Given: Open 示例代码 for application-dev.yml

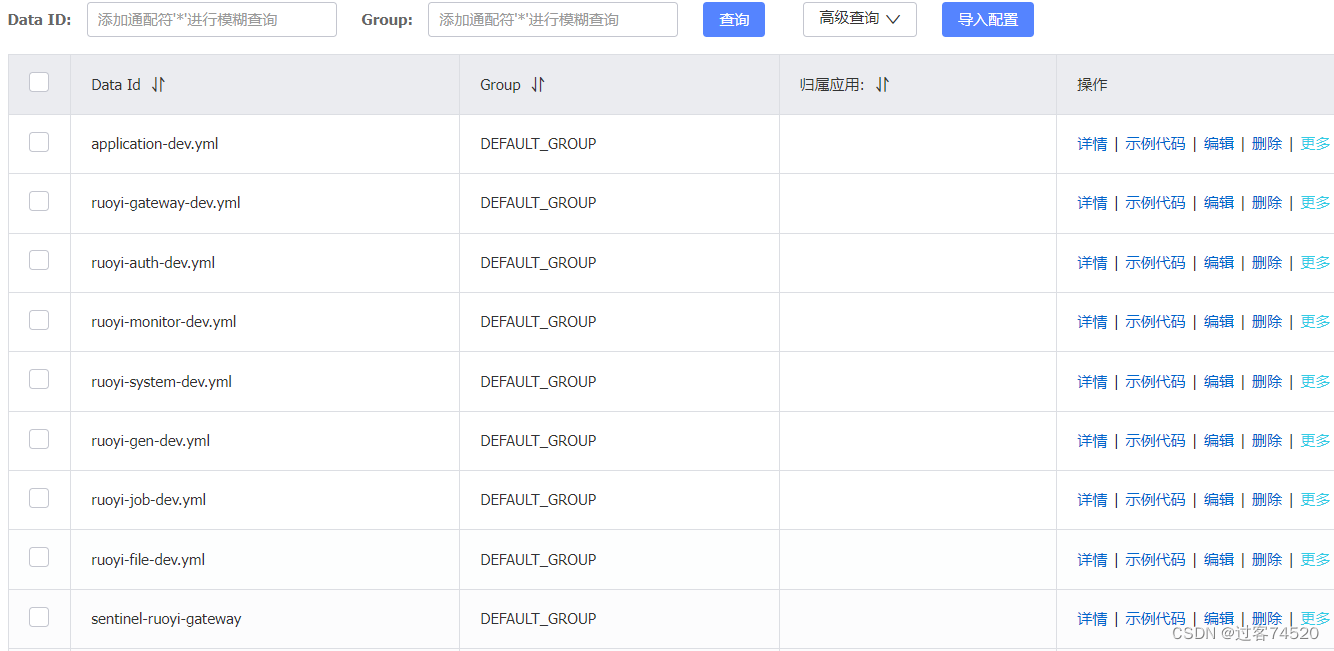Looking at the screenshot, I should pos(1155,144).
